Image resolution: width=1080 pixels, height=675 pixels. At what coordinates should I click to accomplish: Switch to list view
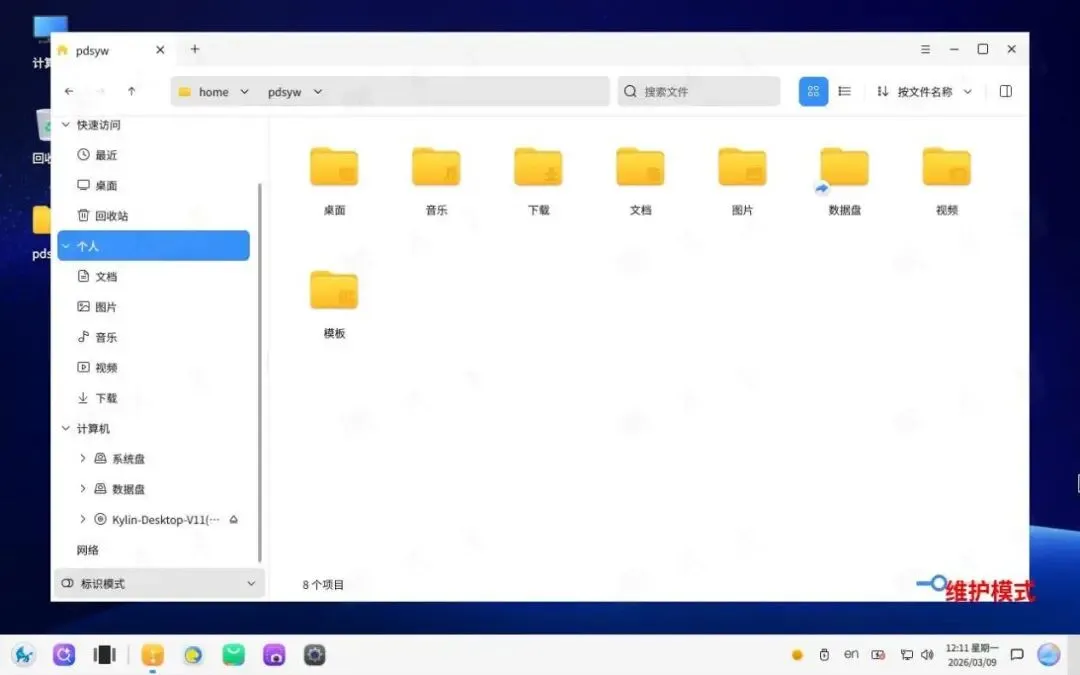pos(844,91)
